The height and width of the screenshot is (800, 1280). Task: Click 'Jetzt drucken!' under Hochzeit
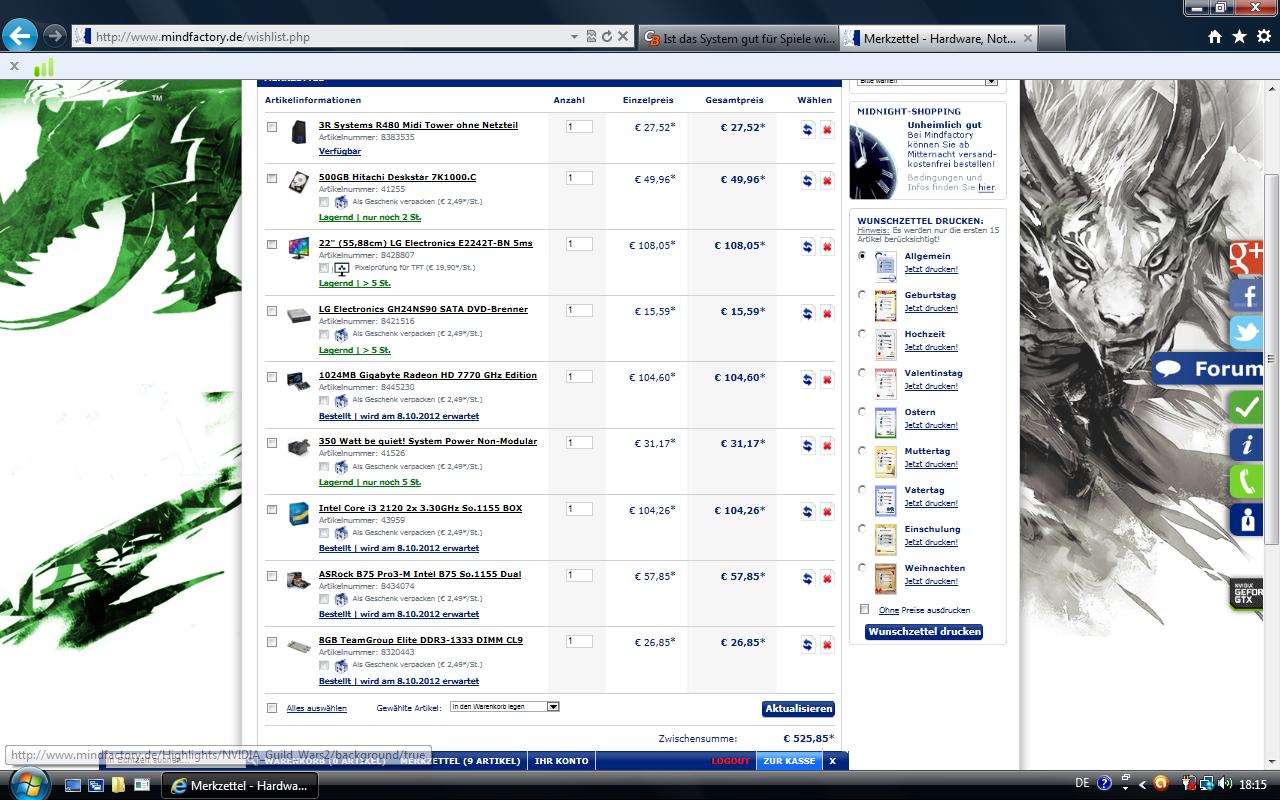pos(931,347)
